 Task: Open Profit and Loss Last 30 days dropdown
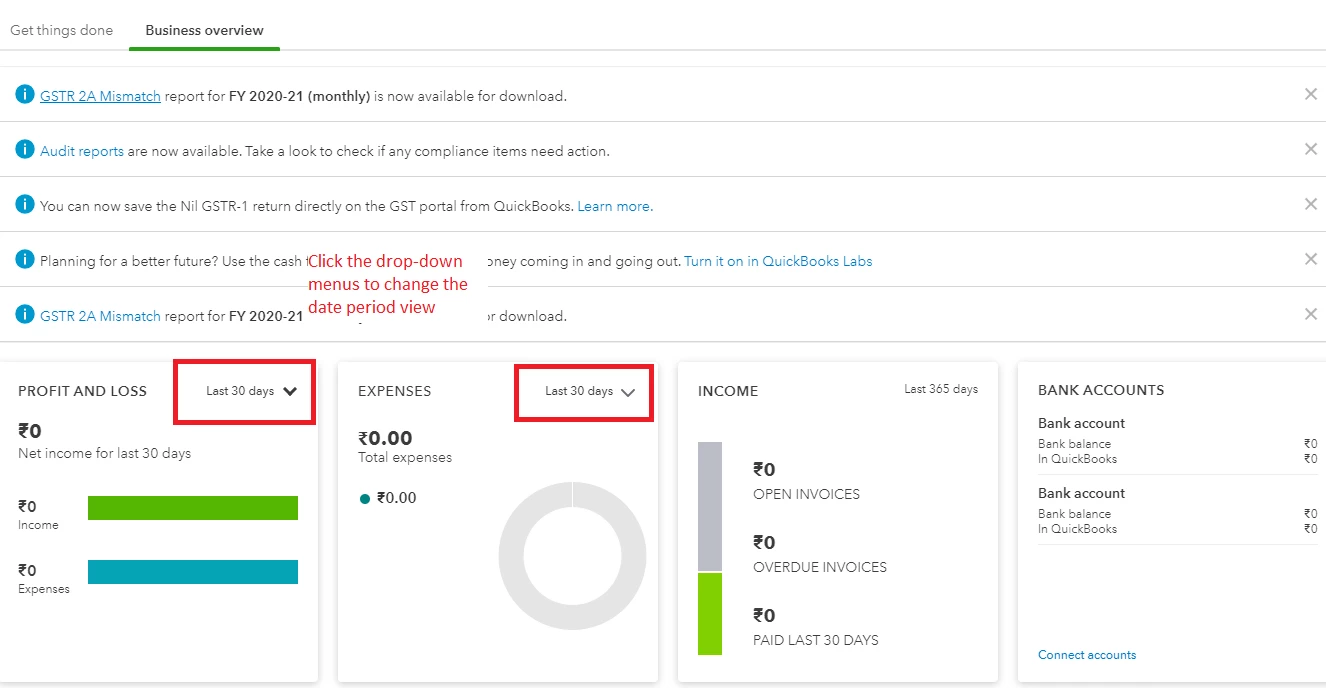click(252, 391)
